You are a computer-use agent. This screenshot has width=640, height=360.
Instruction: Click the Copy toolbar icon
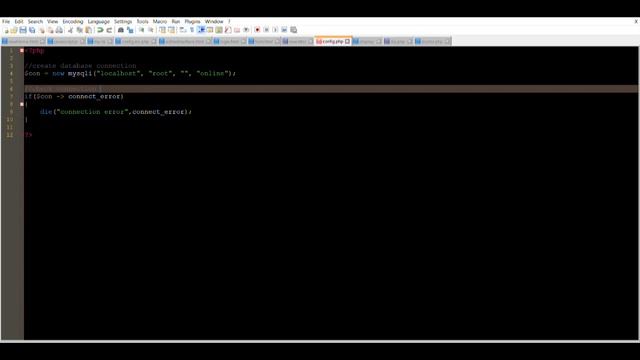click(x=80, y=30)
